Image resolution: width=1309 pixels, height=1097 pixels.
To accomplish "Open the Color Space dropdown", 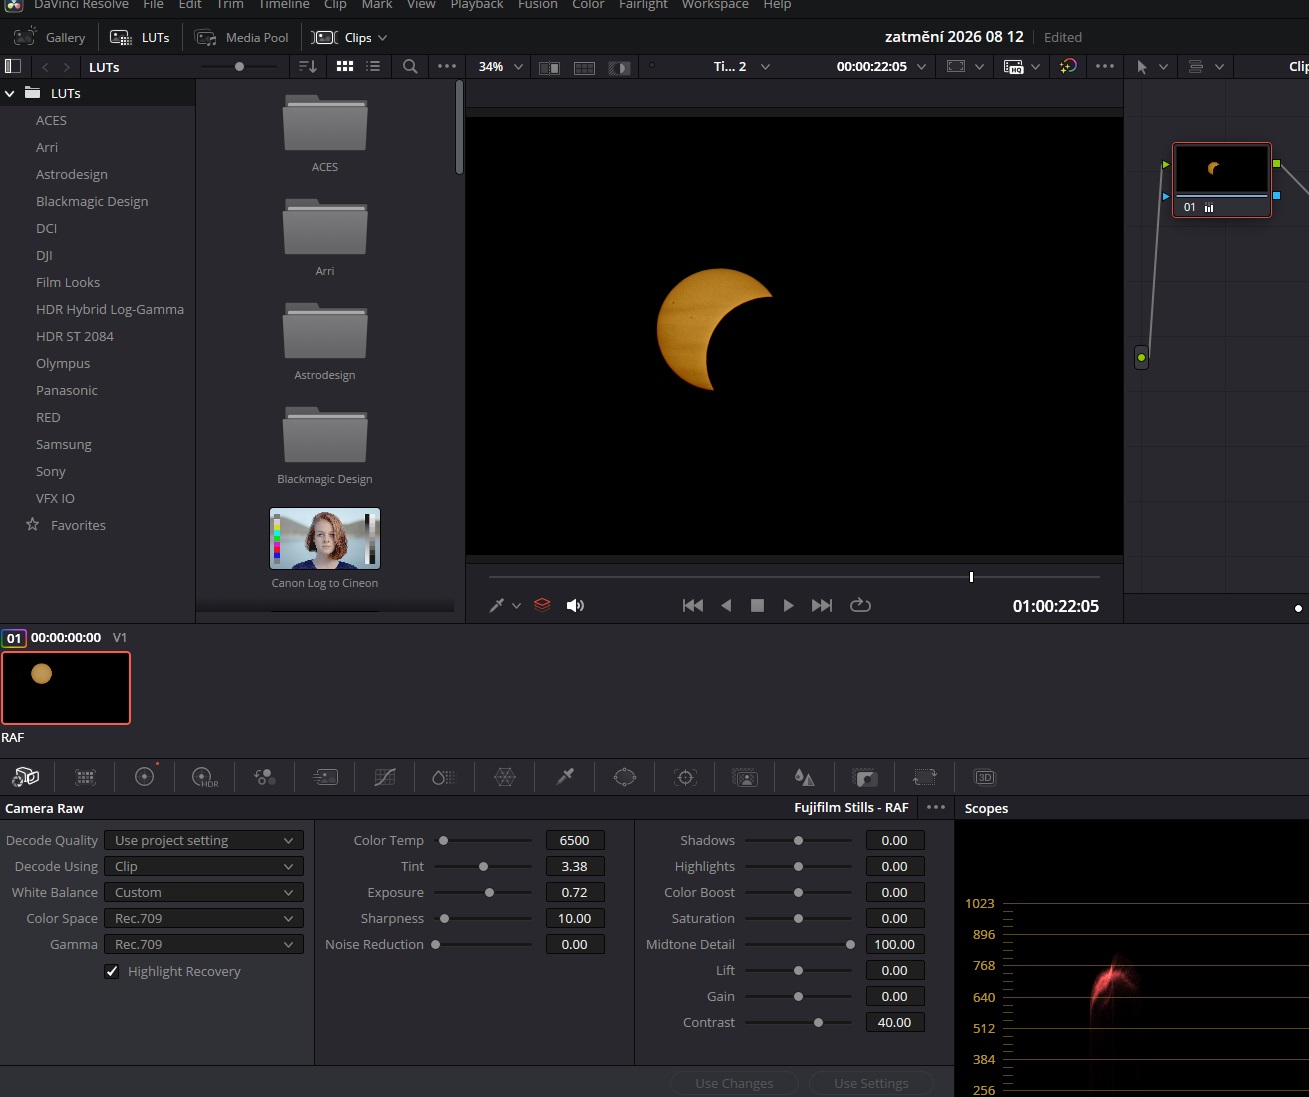I will coord(204,918).
